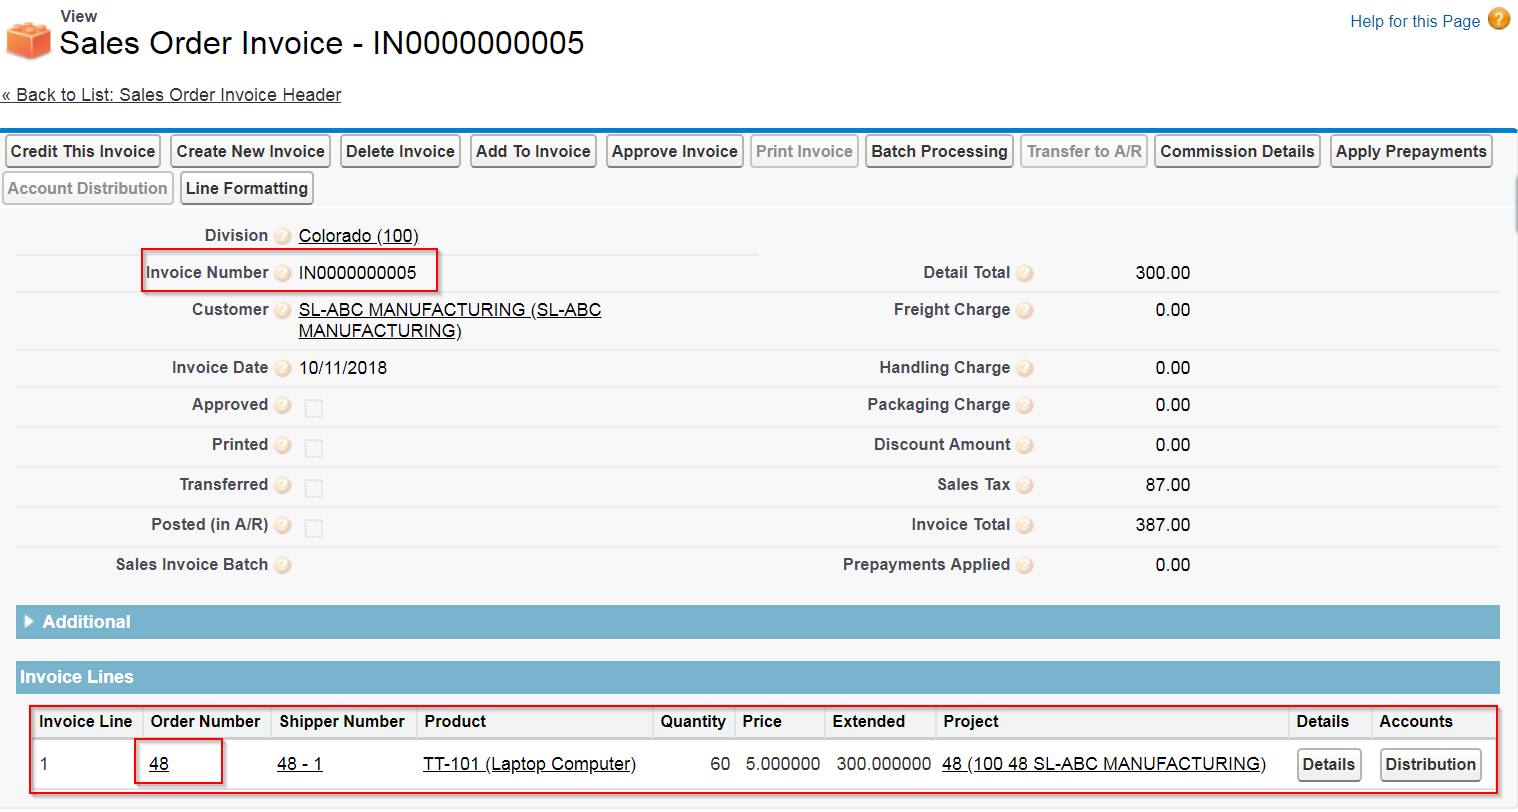Screen dimensions: 1518x812
Task: Click the Distribution button in Accounts column
Action: [1430, 765]
